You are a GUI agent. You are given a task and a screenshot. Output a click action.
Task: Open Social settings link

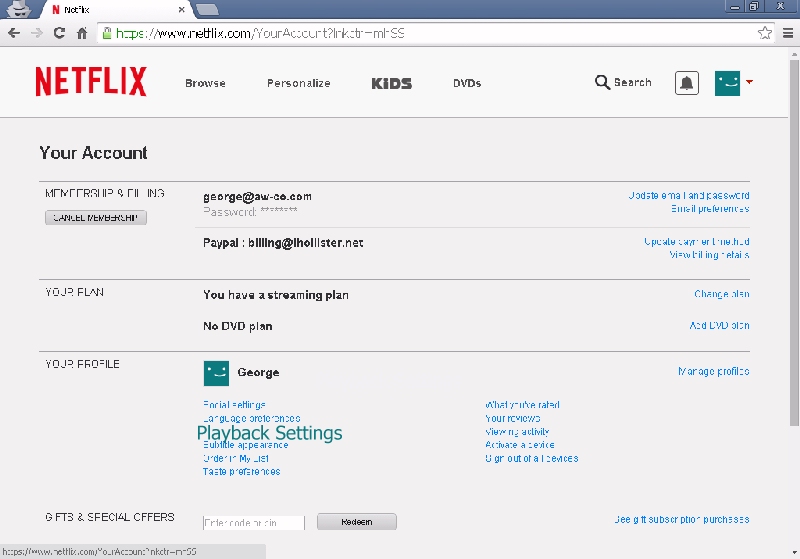tap(234, 405)
